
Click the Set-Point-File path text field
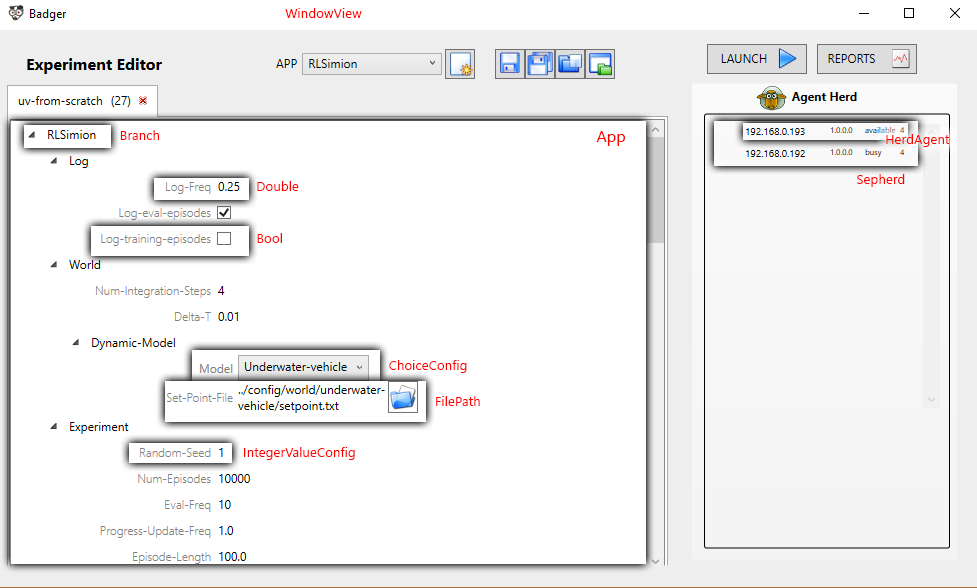(311, 397)
